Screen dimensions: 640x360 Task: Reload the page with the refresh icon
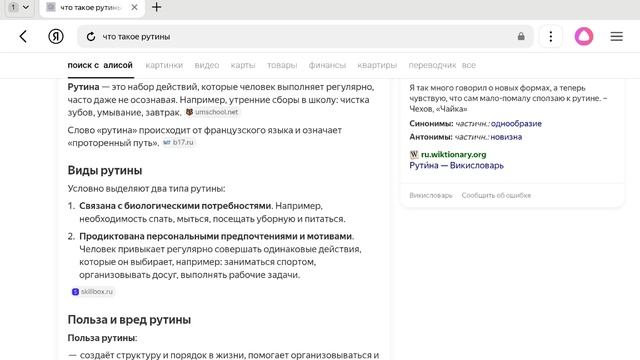click(91, 37)
